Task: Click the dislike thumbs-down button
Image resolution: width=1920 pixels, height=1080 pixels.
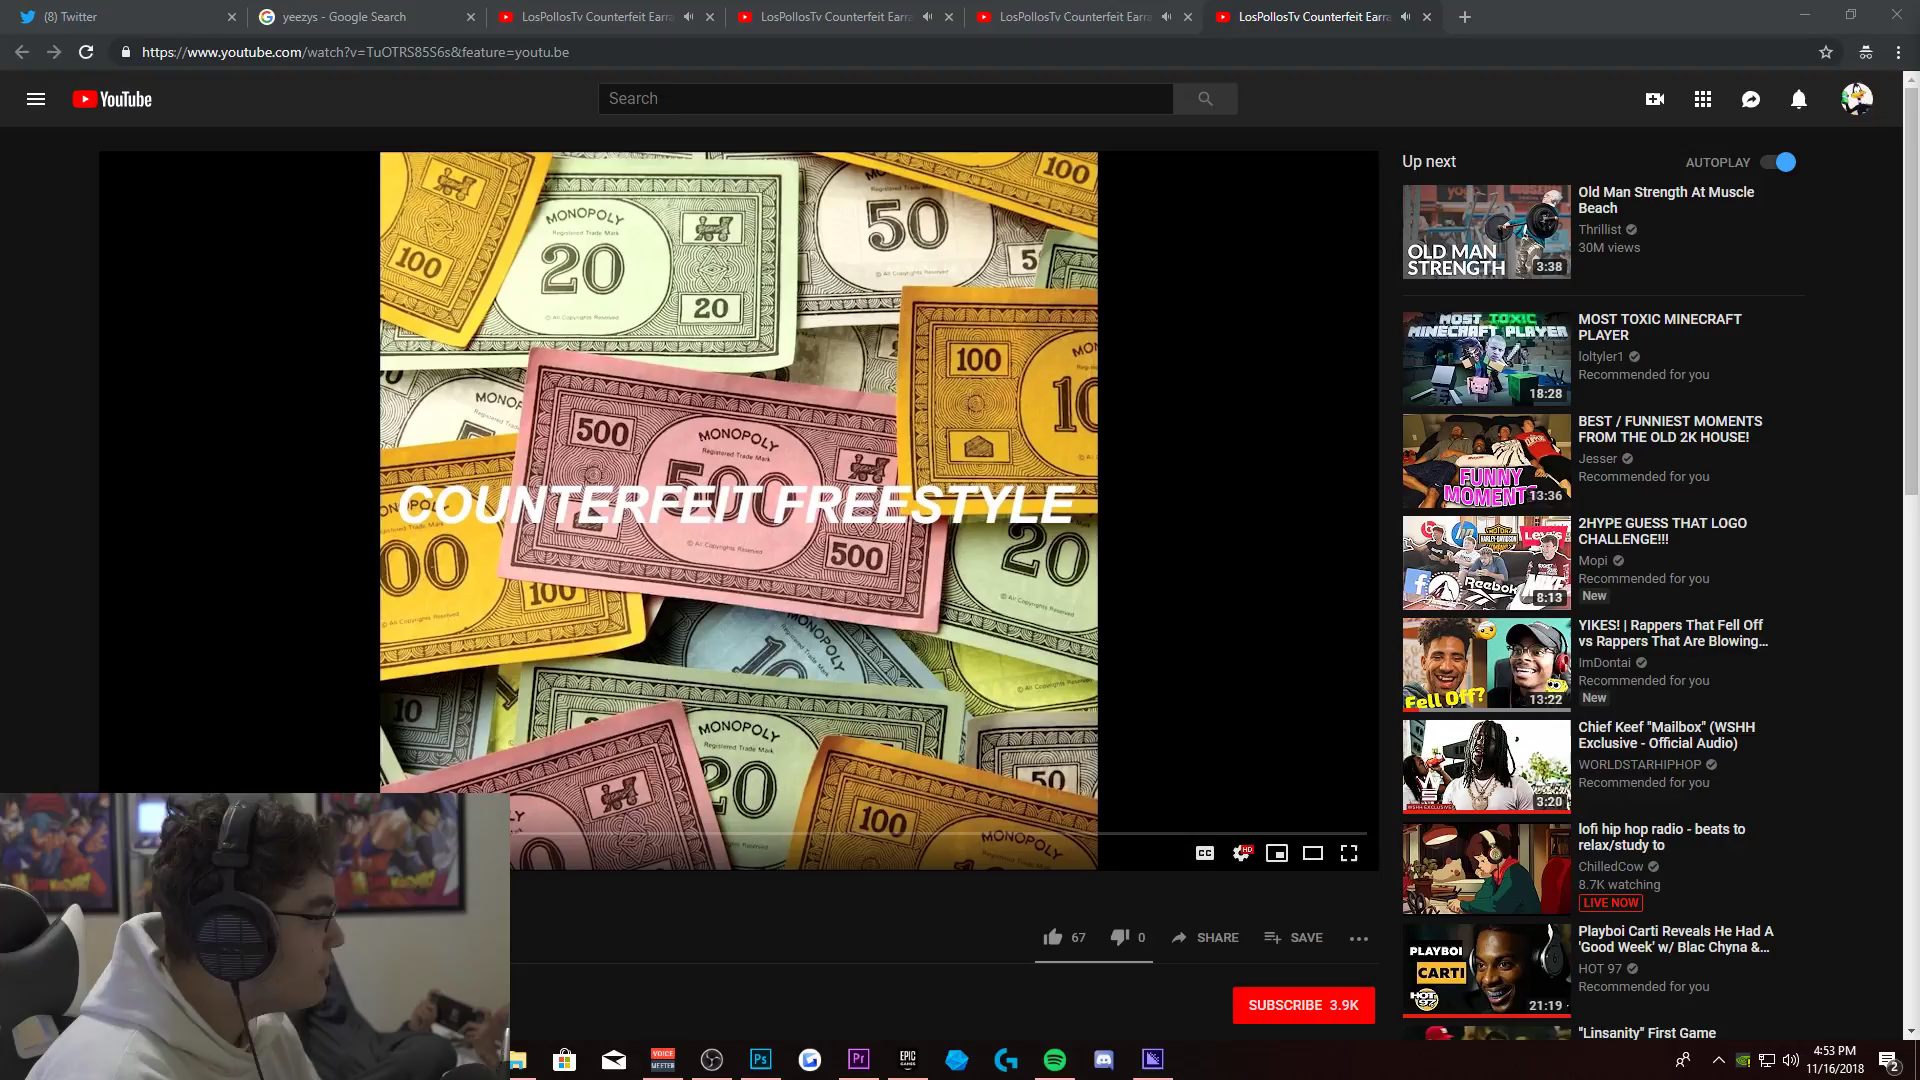Action: pyautogui.click(x=1120, y=937)
